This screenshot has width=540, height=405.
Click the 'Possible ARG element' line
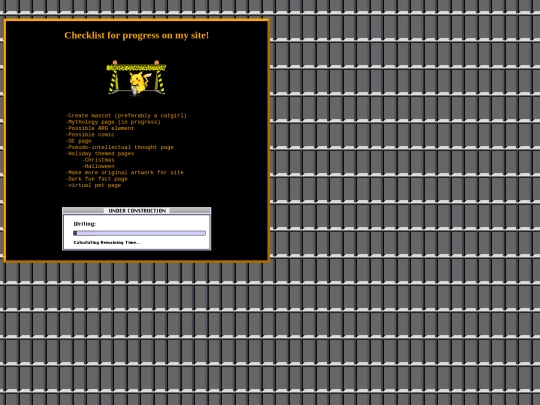tap(100, 128)
